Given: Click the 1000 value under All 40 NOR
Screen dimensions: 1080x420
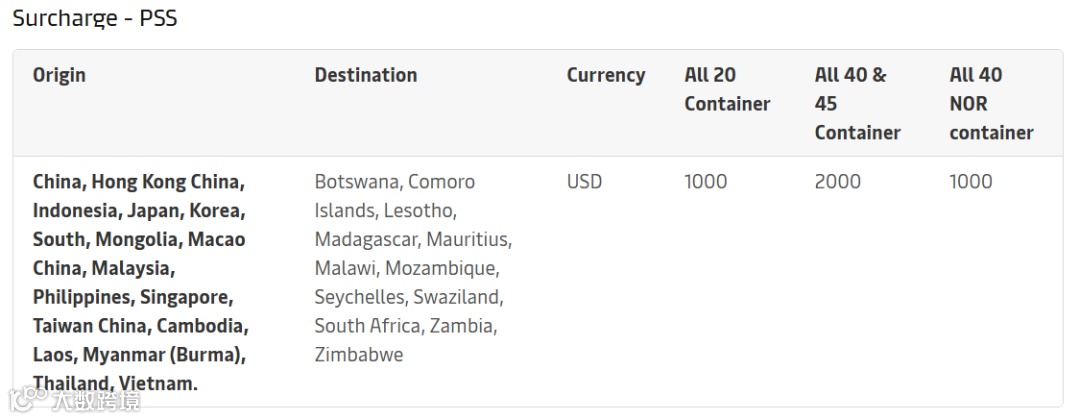Looking at the screenshot, I should [970, 182].
